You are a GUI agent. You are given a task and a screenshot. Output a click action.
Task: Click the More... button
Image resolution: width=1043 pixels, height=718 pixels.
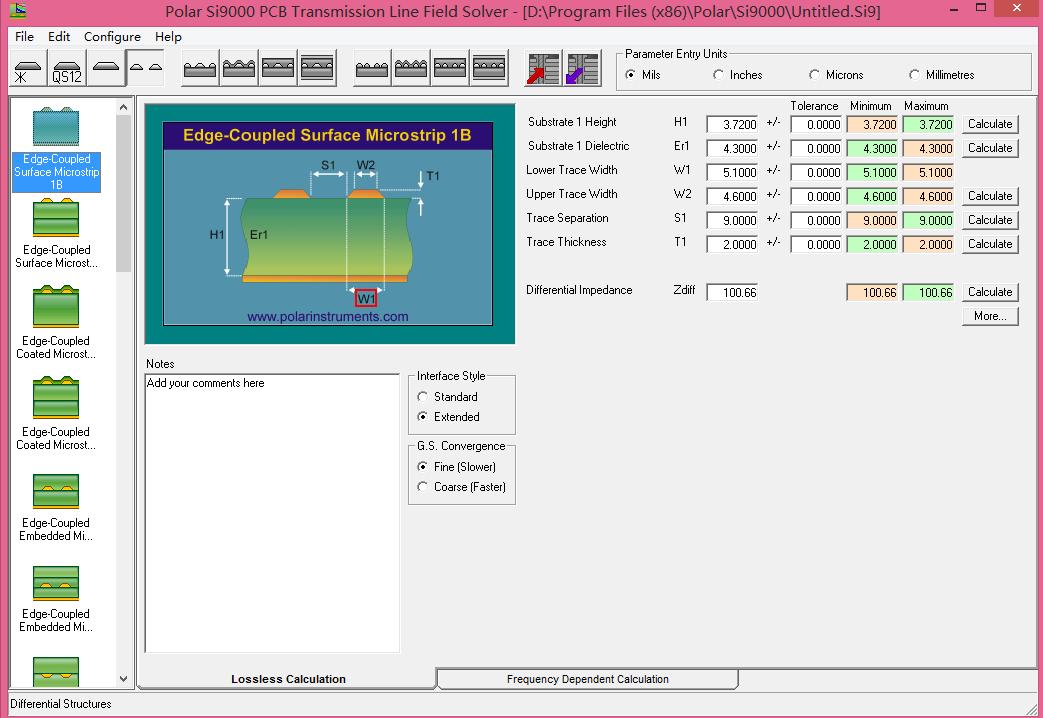pos(990,316)
